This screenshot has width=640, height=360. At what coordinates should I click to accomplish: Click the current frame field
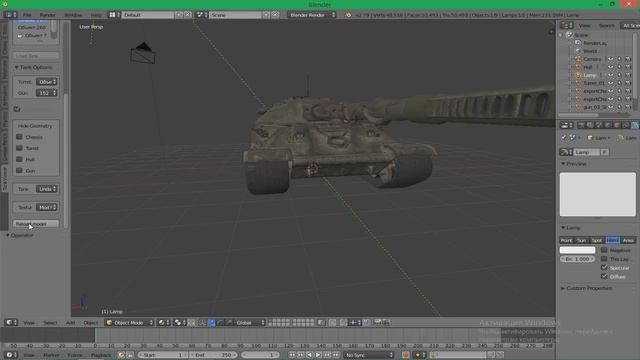coord(260,356)
